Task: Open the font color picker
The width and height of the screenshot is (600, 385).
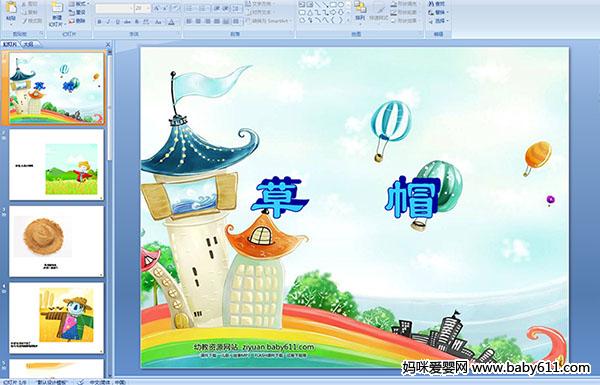Action: pyautogui.click(x=172, y=22)
